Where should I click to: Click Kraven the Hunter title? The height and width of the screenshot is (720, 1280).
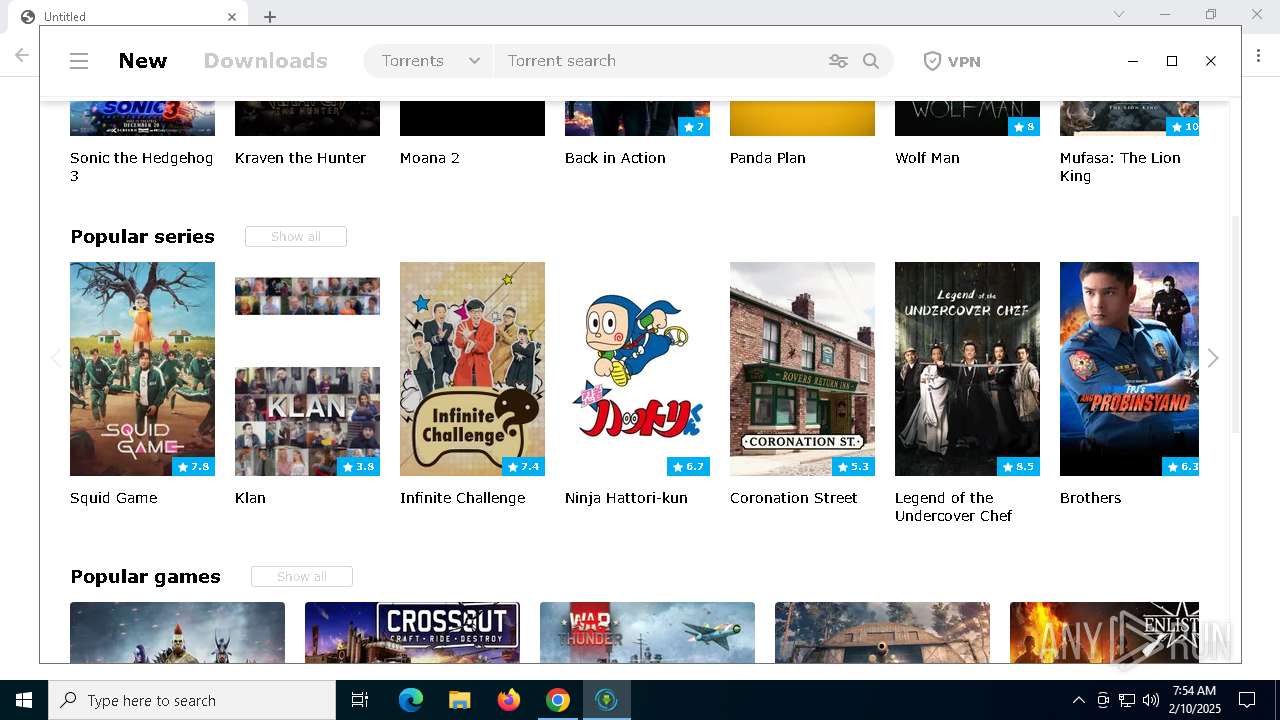[x=300, y=158]
